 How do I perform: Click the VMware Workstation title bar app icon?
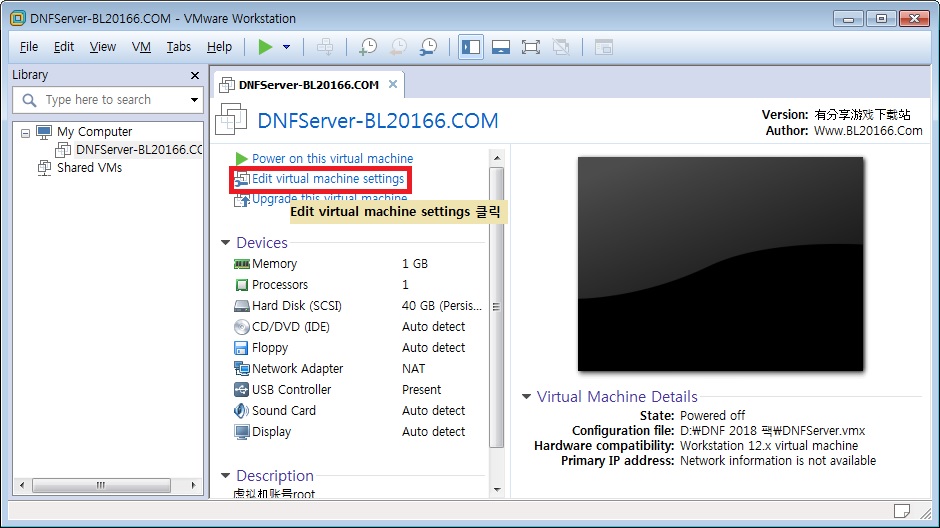coord(18,18)
